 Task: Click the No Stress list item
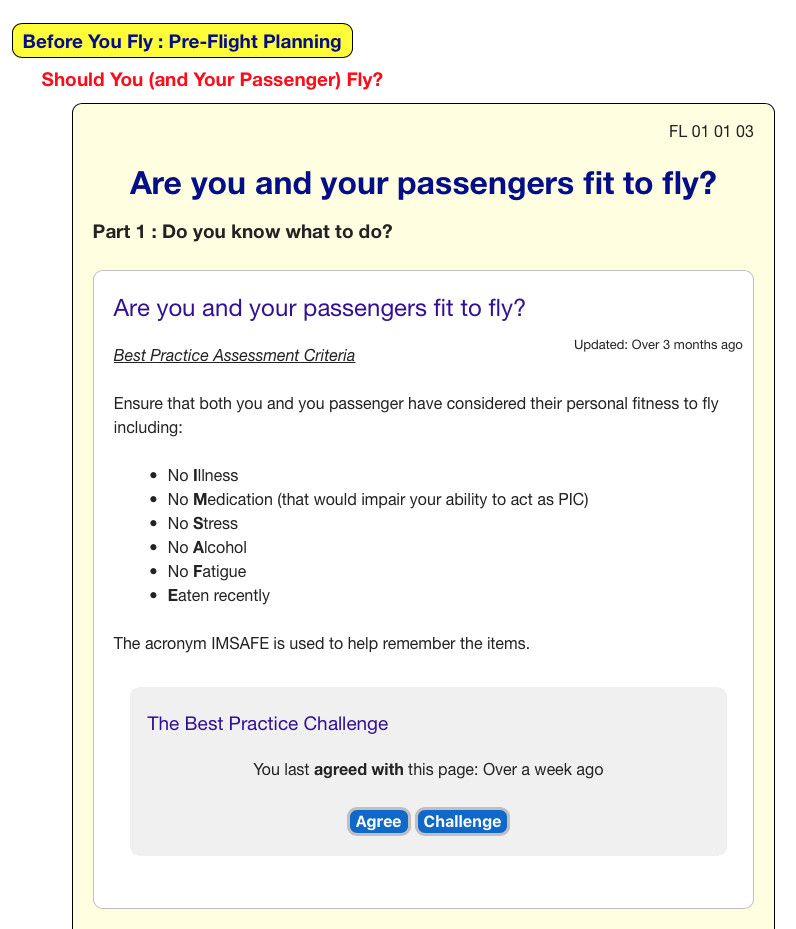click(203, 524)
